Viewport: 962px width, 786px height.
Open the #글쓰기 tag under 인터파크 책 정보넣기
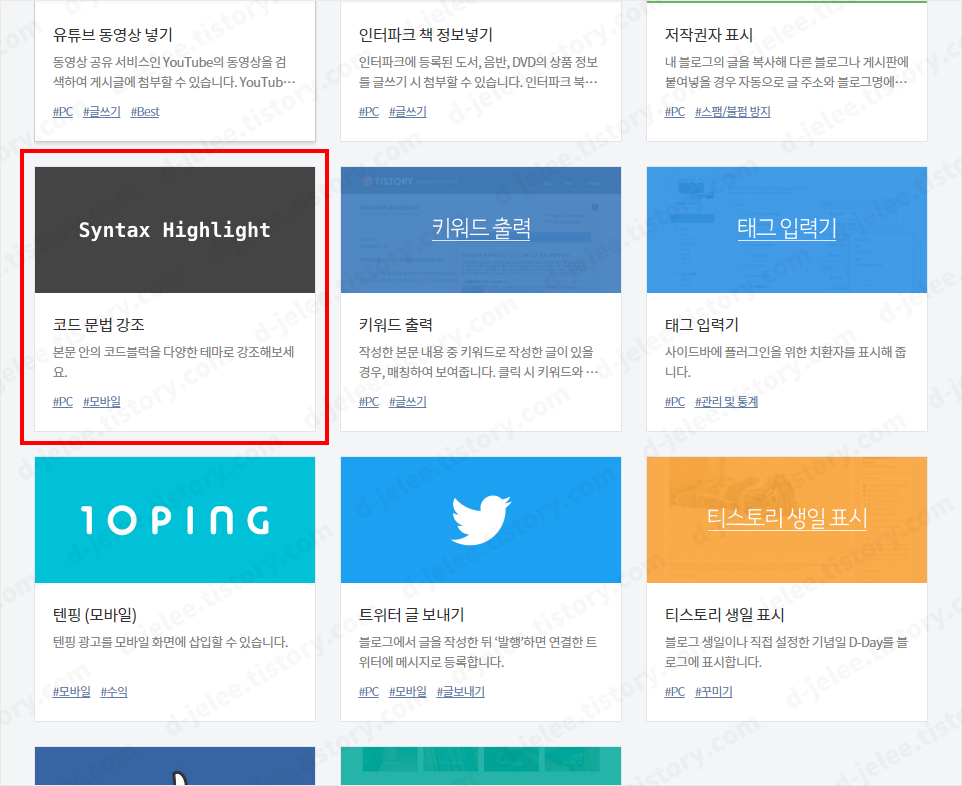coord(405,112)
